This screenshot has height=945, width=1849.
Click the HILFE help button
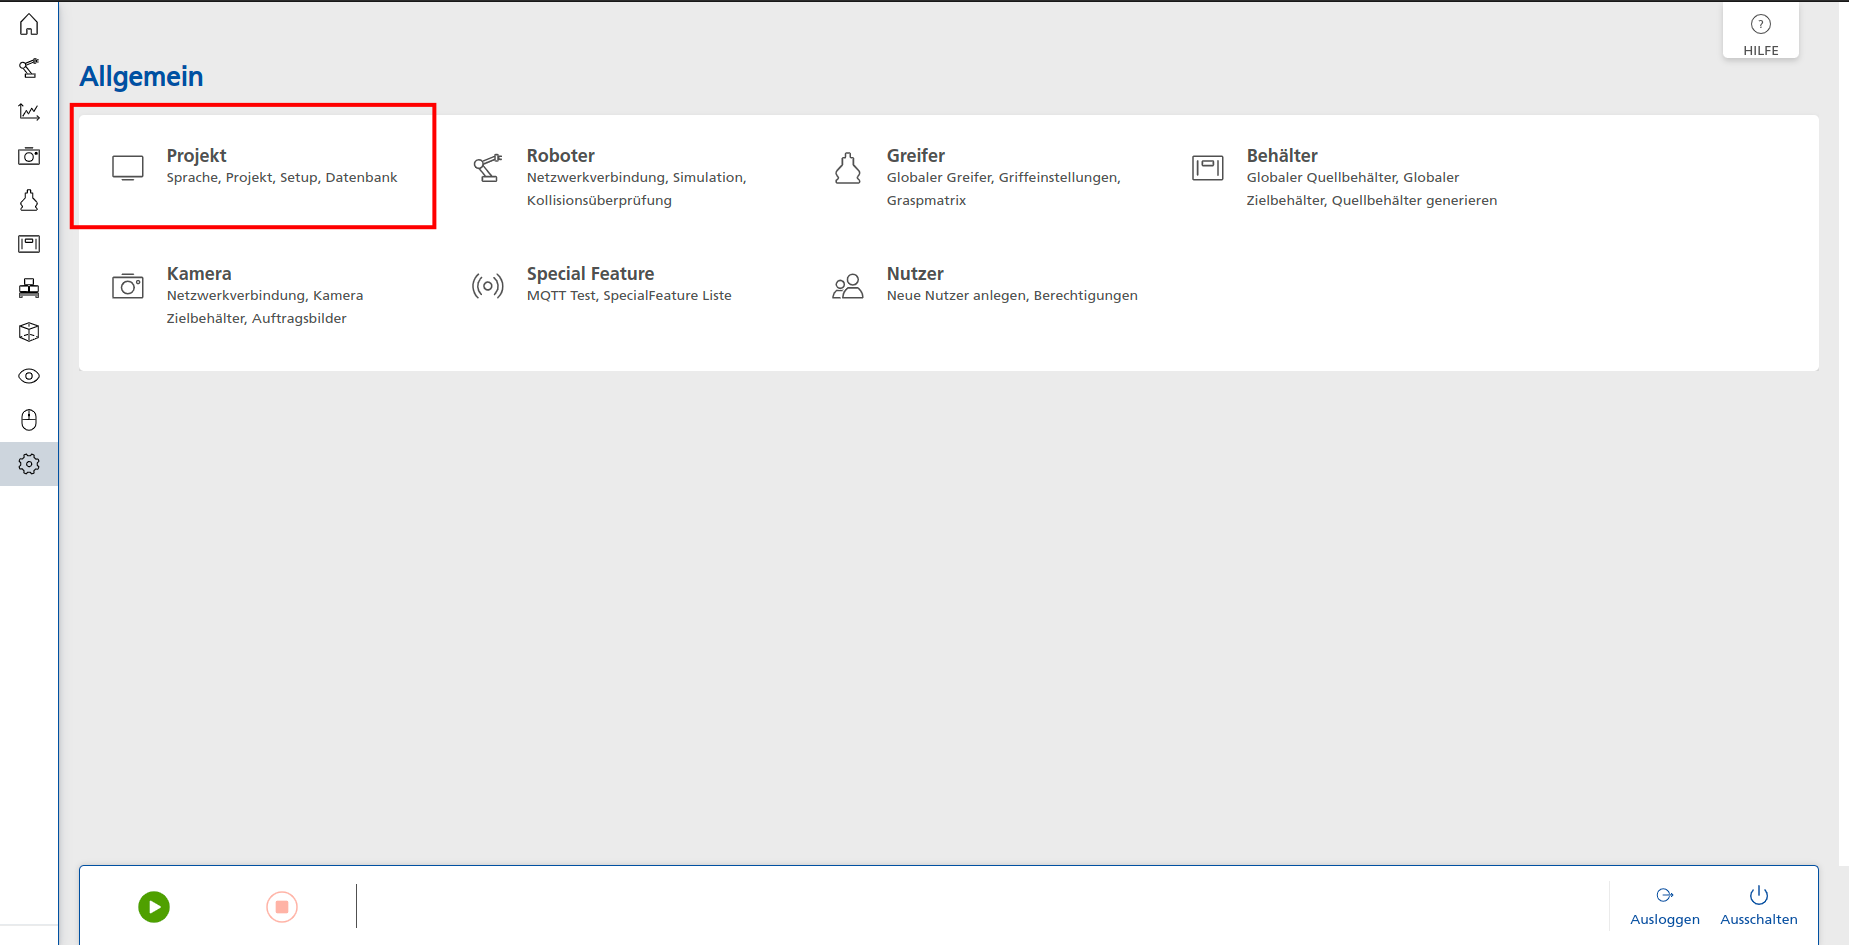1760,33
